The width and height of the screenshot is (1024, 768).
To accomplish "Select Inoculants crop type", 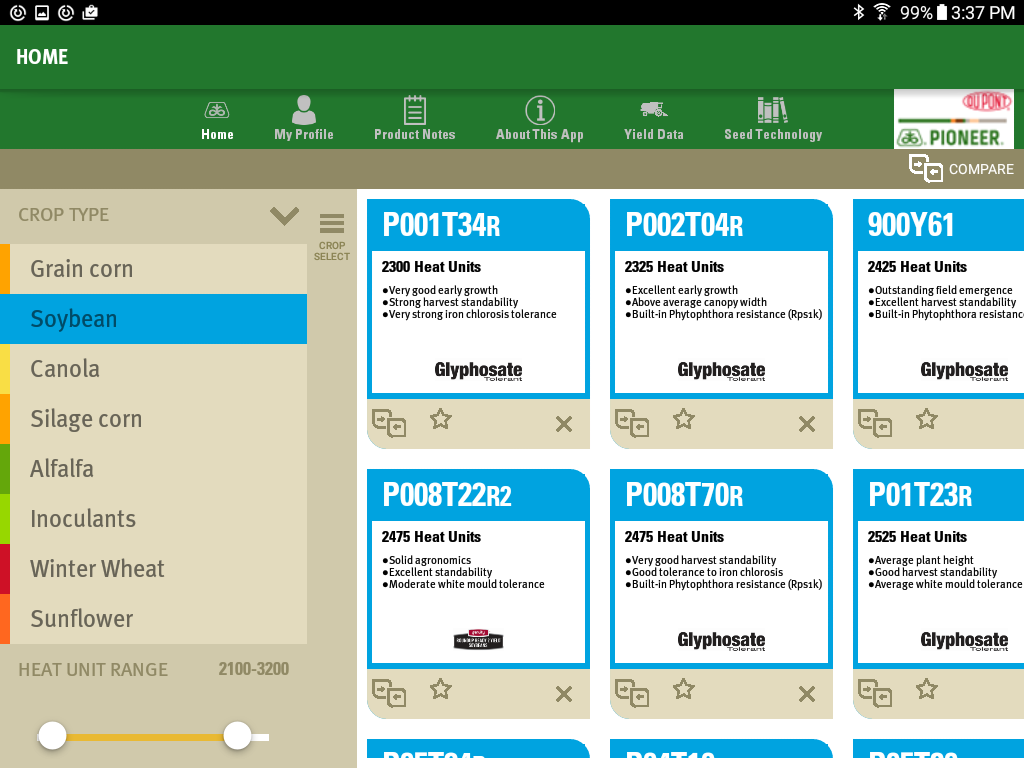I will pyautogui.click(x=153, y=519).
